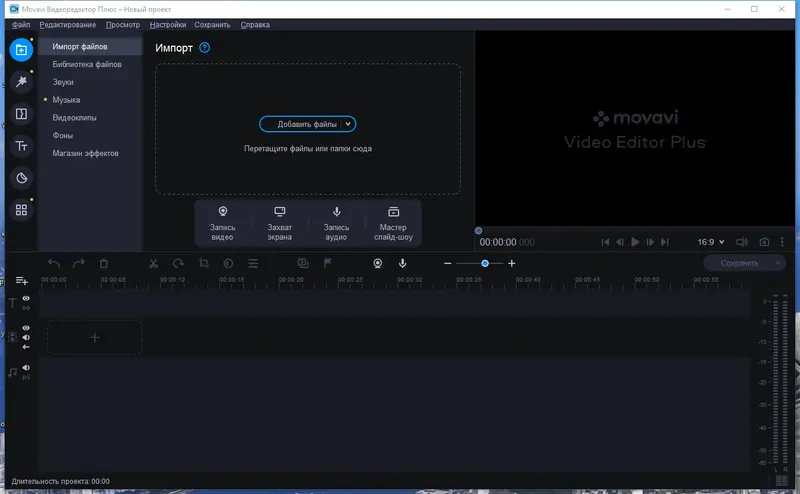Click the Add track icon
This screenshot has width=800, height=494.
tap(21, 281)
